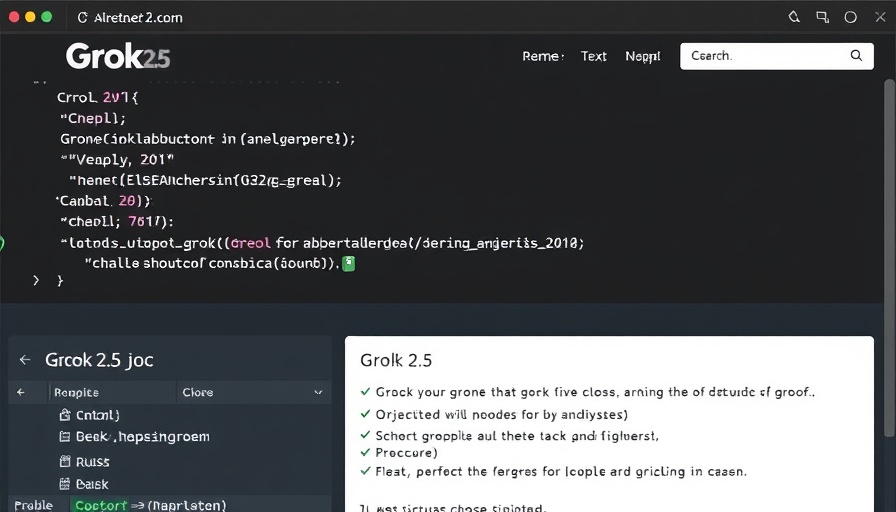Open the Grok 2.5 logo
Viewport: 896px width, 512px height.
tap(118, 57)
